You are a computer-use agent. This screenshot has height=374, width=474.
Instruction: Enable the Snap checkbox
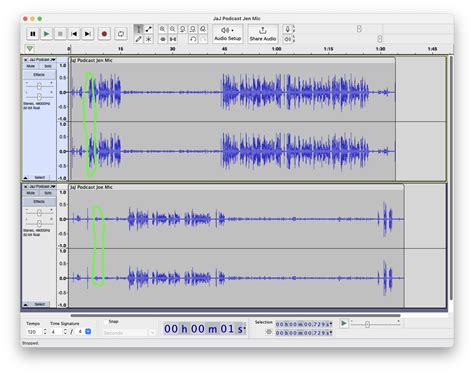click(106, 322)
